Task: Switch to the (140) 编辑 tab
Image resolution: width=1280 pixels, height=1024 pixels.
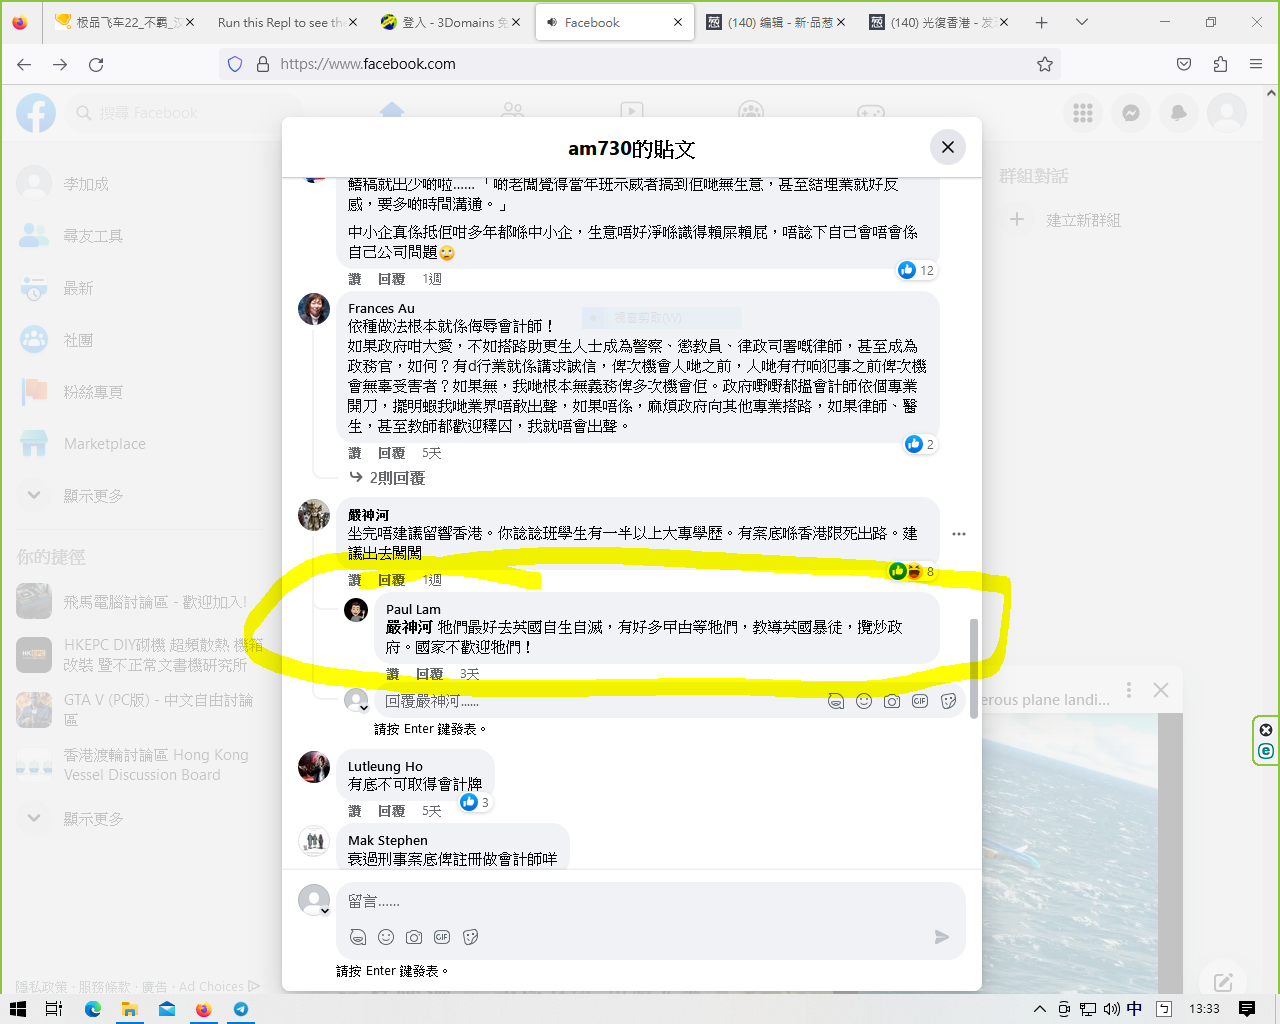Action: [x=776, y=22]
